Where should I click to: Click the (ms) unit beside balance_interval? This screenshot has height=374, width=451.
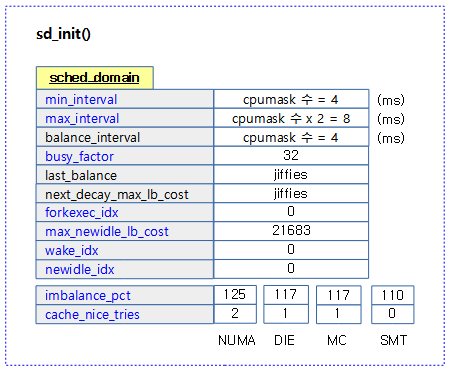(391, 138)
